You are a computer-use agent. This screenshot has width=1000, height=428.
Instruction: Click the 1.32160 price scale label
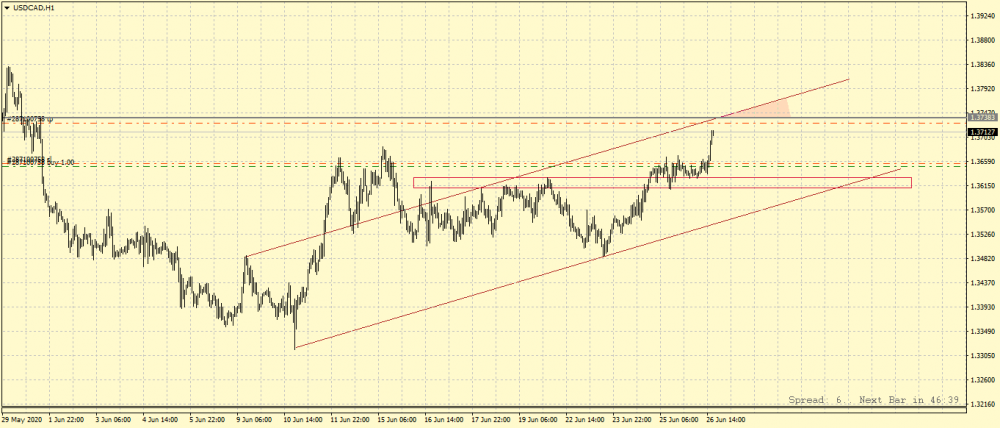(983, 404)
